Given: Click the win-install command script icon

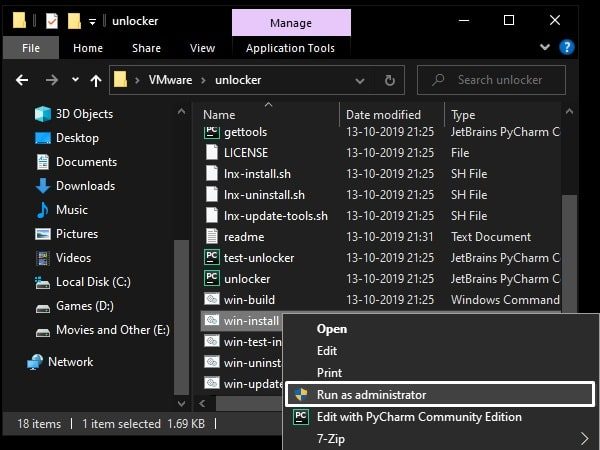Looking at the screenshot, I should pos(212,320).
